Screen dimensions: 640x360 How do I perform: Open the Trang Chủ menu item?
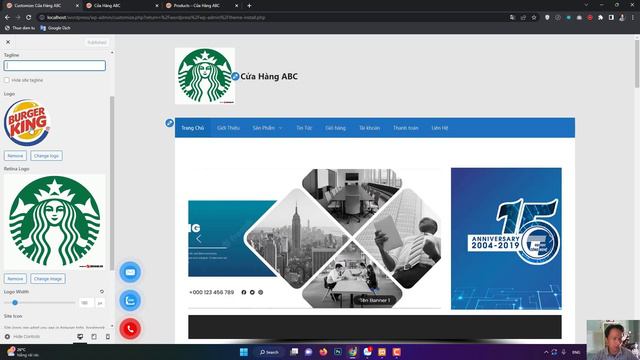coord(192,128)
